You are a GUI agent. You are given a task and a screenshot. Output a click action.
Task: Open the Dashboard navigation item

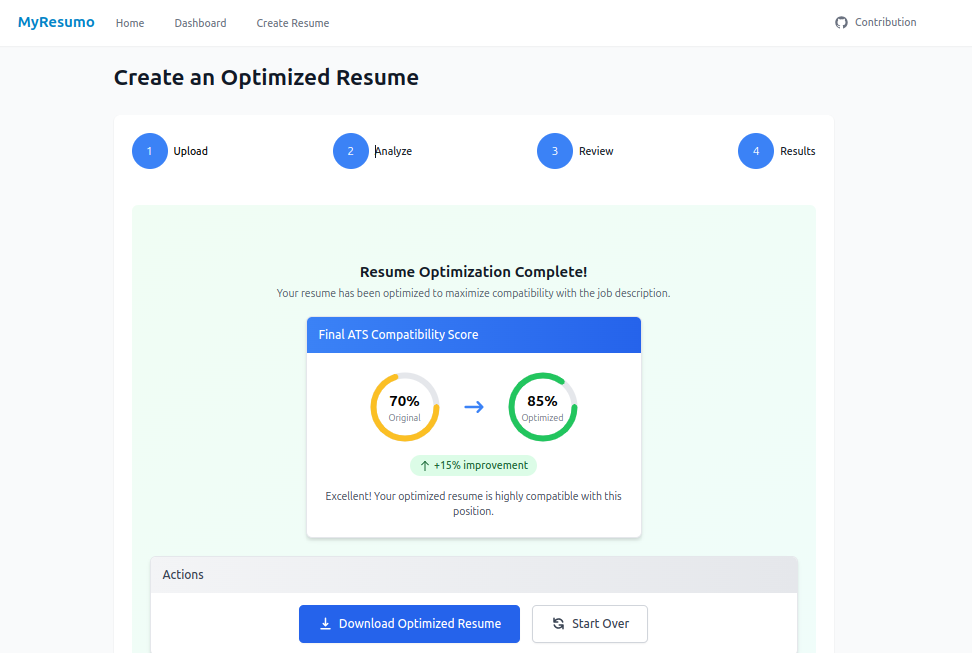pos(200,22)
